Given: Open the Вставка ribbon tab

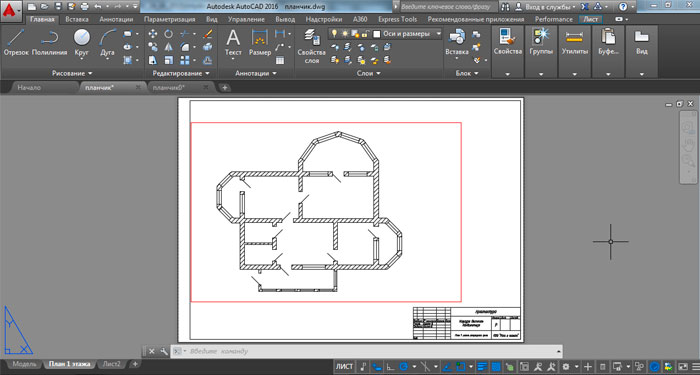Looking at the screenshot, I should click(x=77, y=20).
